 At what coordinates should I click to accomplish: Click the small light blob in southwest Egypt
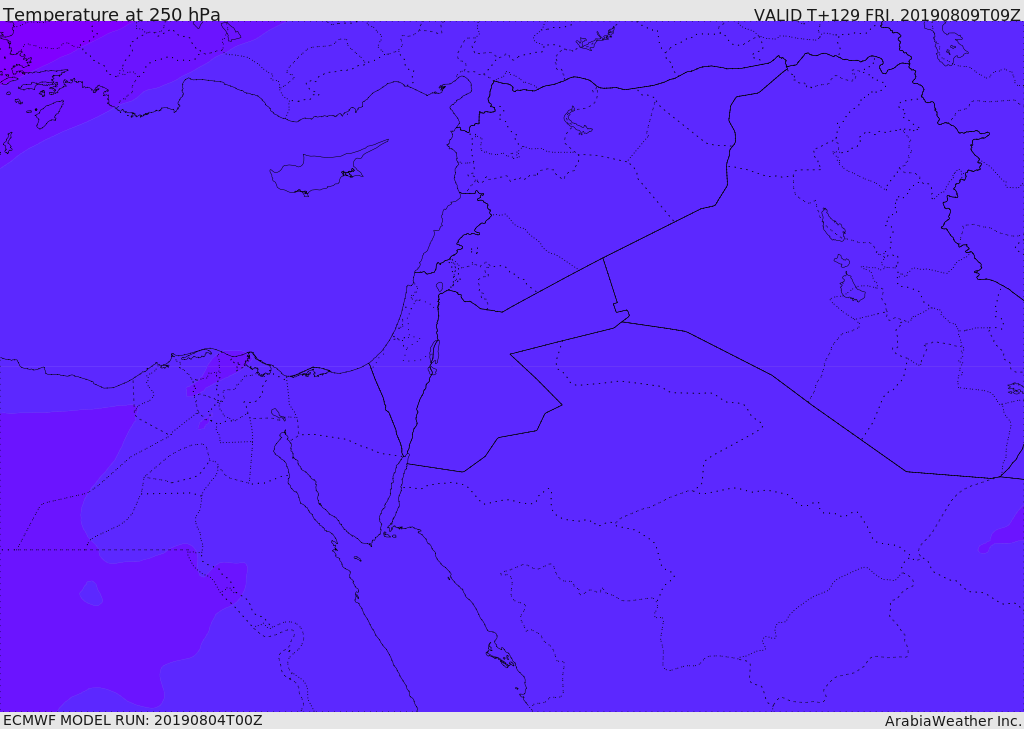[91, 593]
